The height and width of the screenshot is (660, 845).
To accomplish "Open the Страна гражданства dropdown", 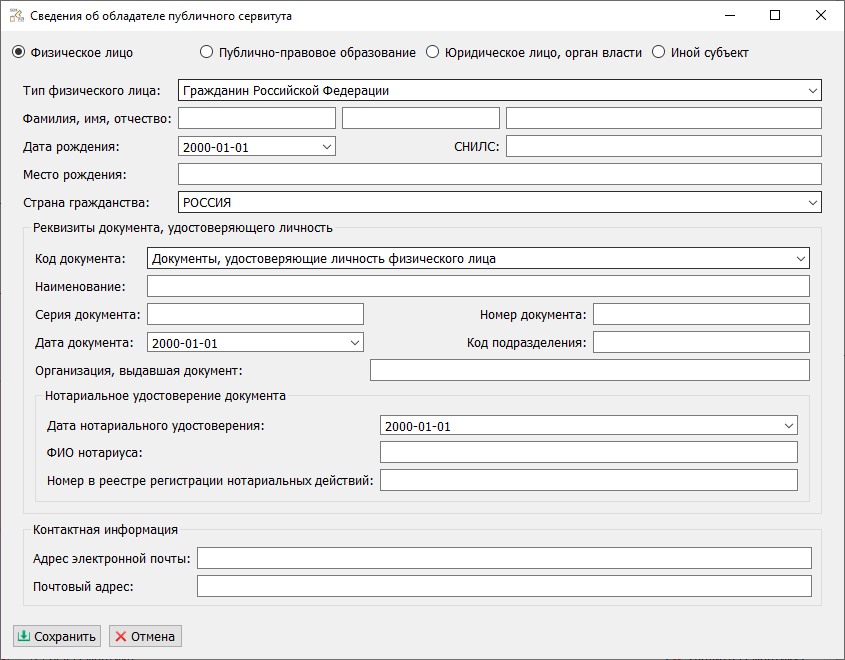I will 811,203.
